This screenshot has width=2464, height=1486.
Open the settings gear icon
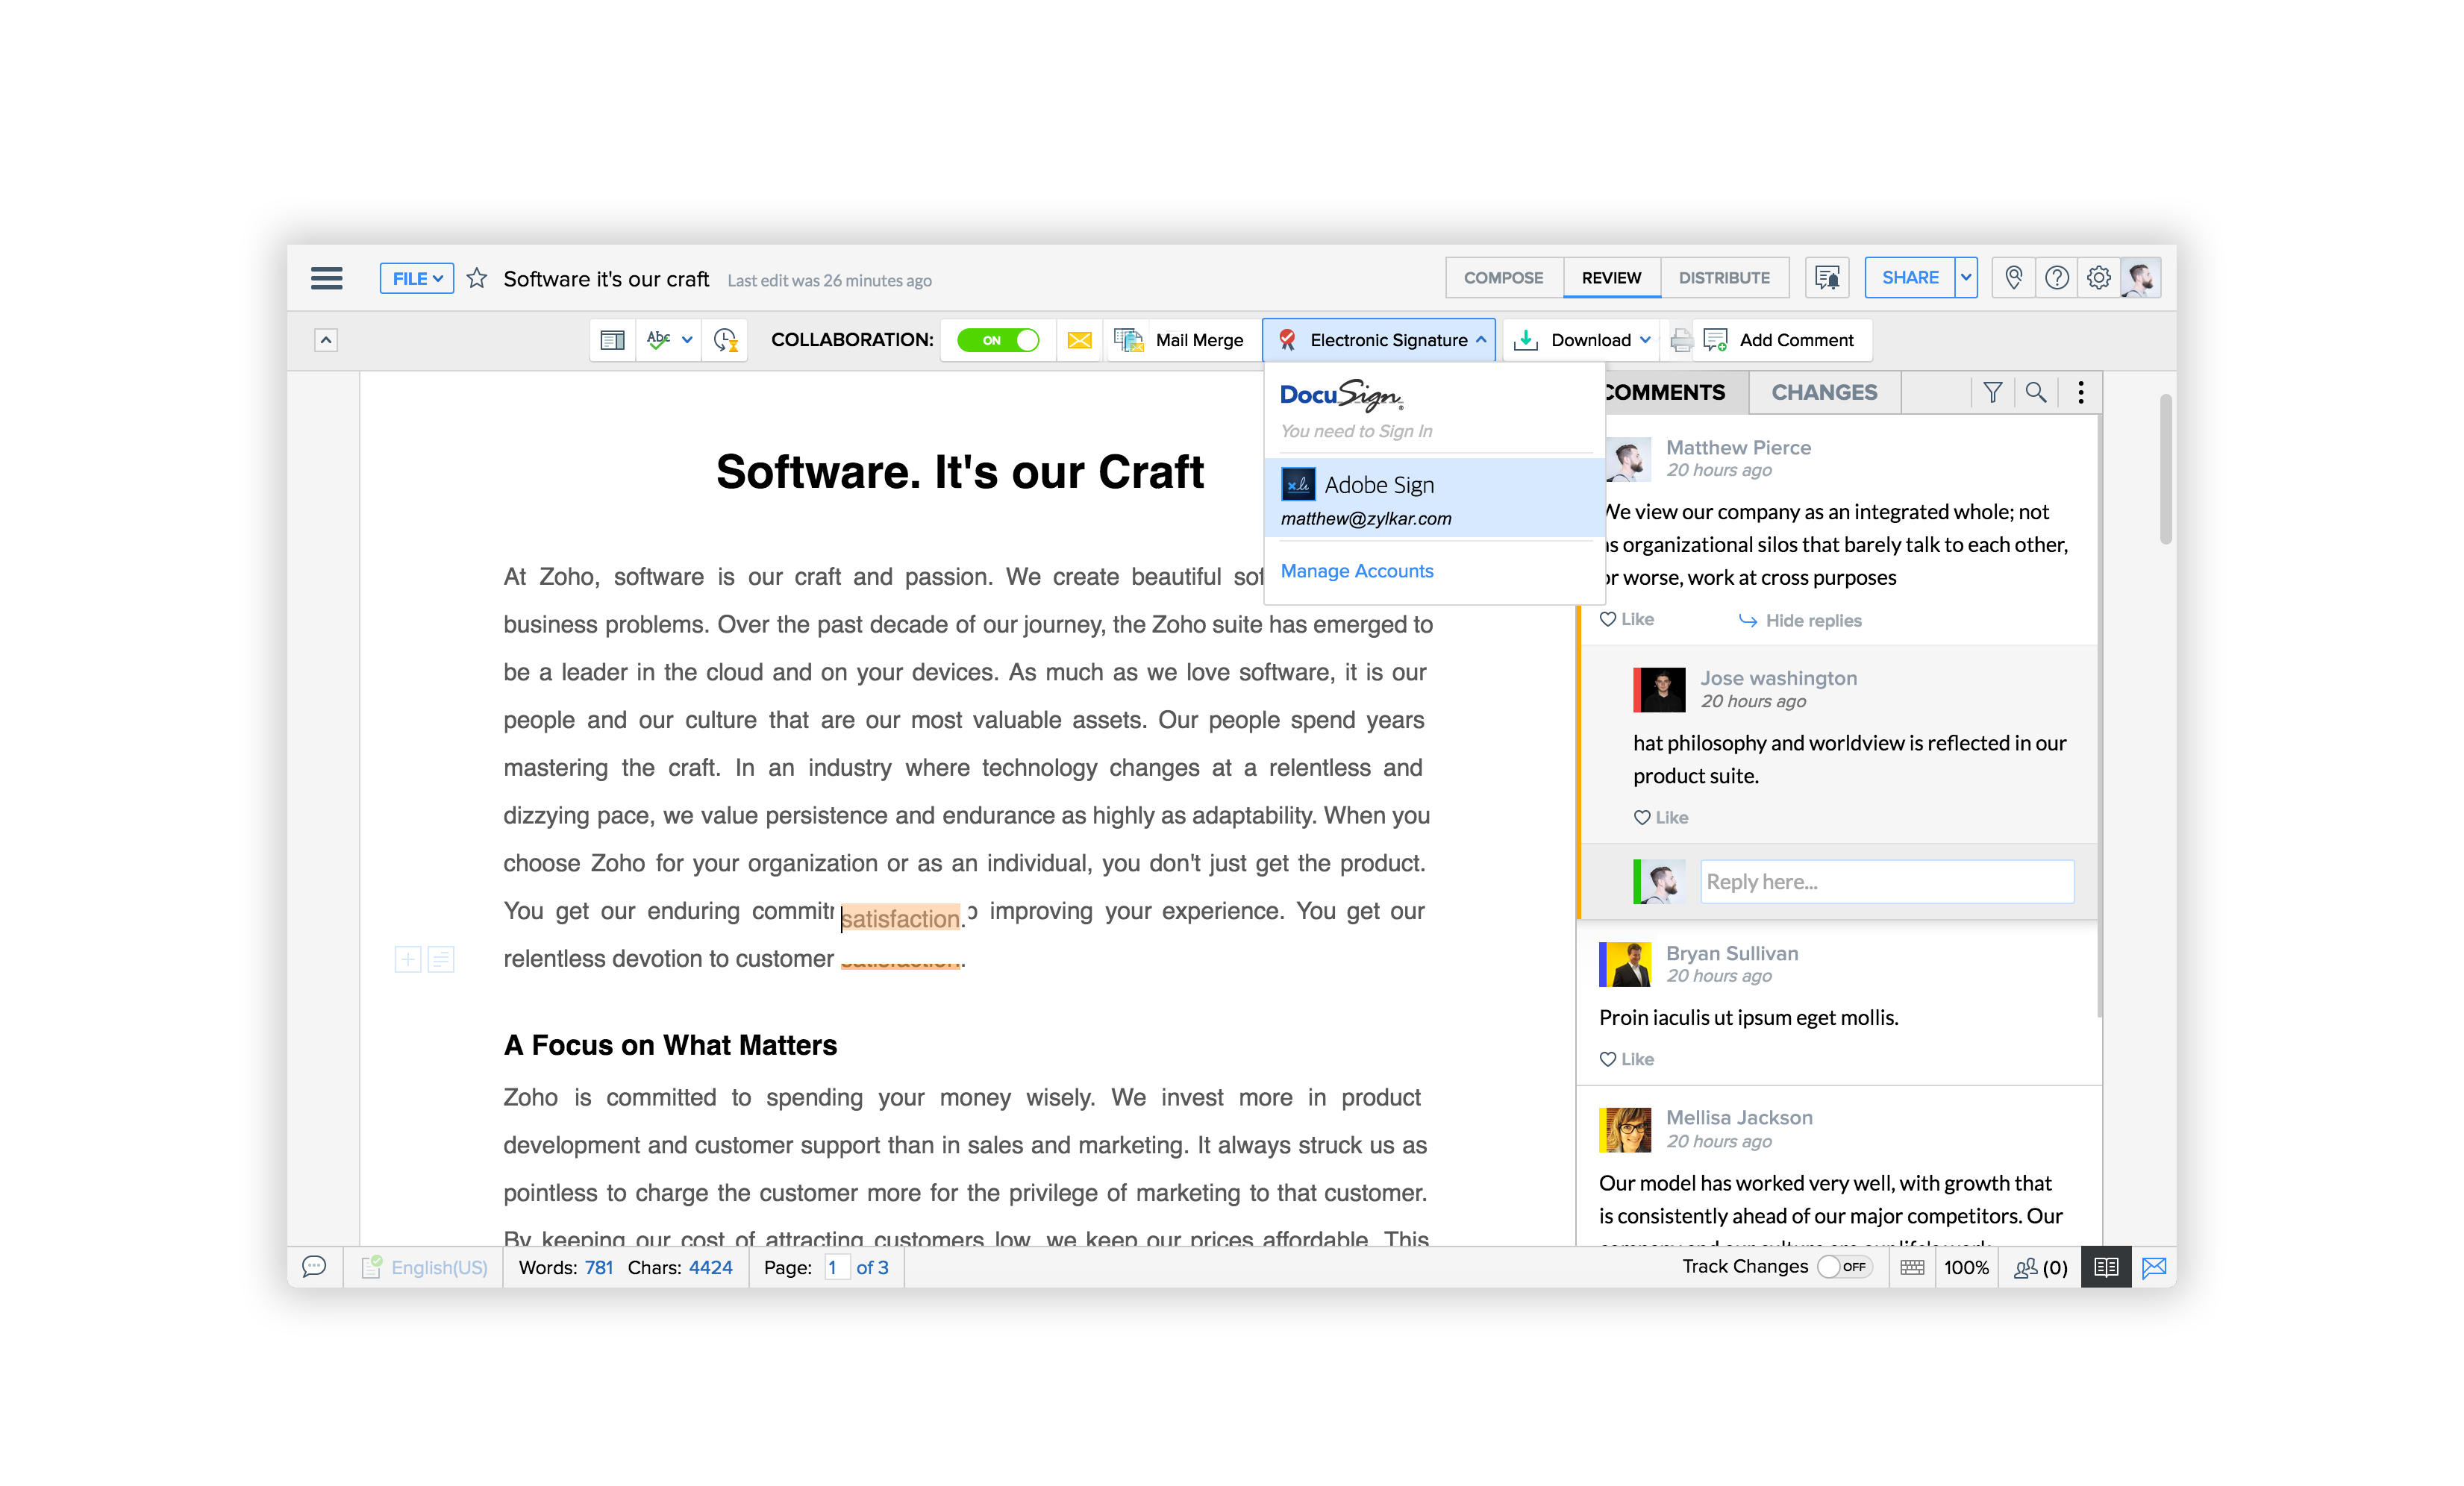(2099, 278)
